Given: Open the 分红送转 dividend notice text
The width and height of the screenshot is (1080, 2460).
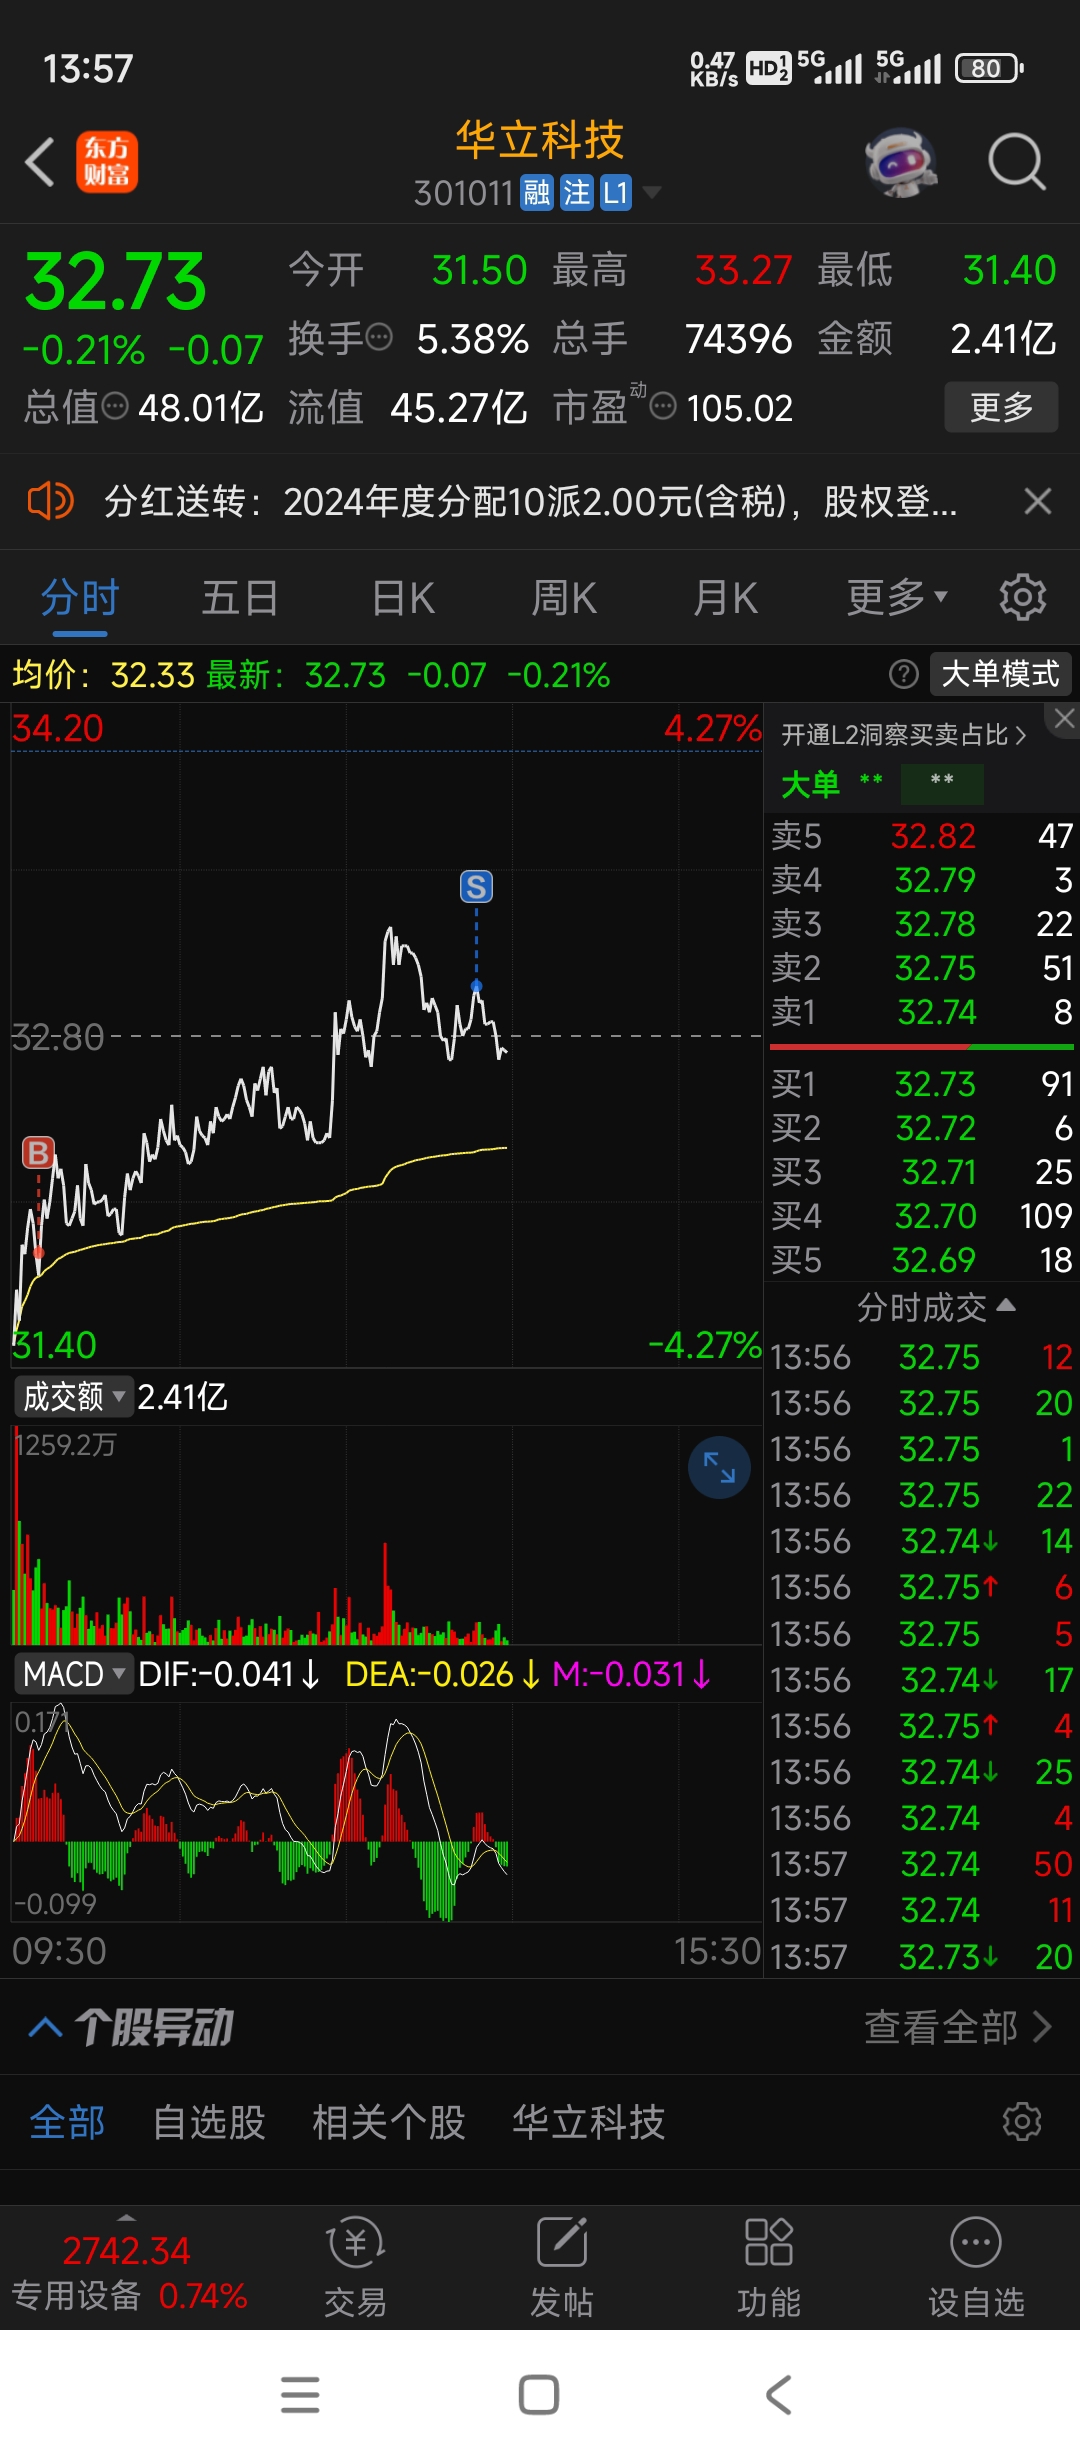Looking at the screenshot, I should (x=530, y=501).
